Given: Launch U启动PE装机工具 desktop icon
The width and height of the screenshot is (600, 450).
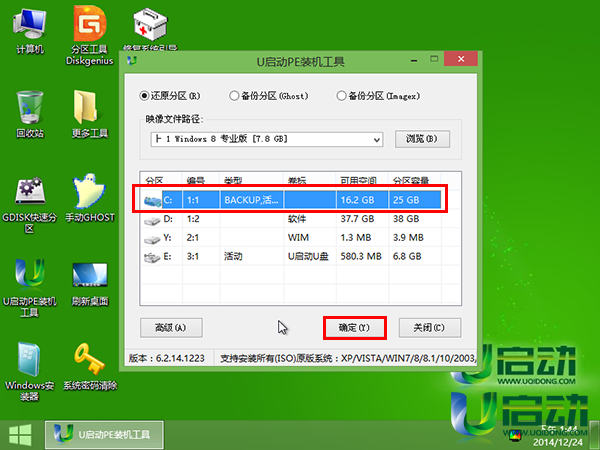Looking at the screenshot, I should click(x=29, y=288).
